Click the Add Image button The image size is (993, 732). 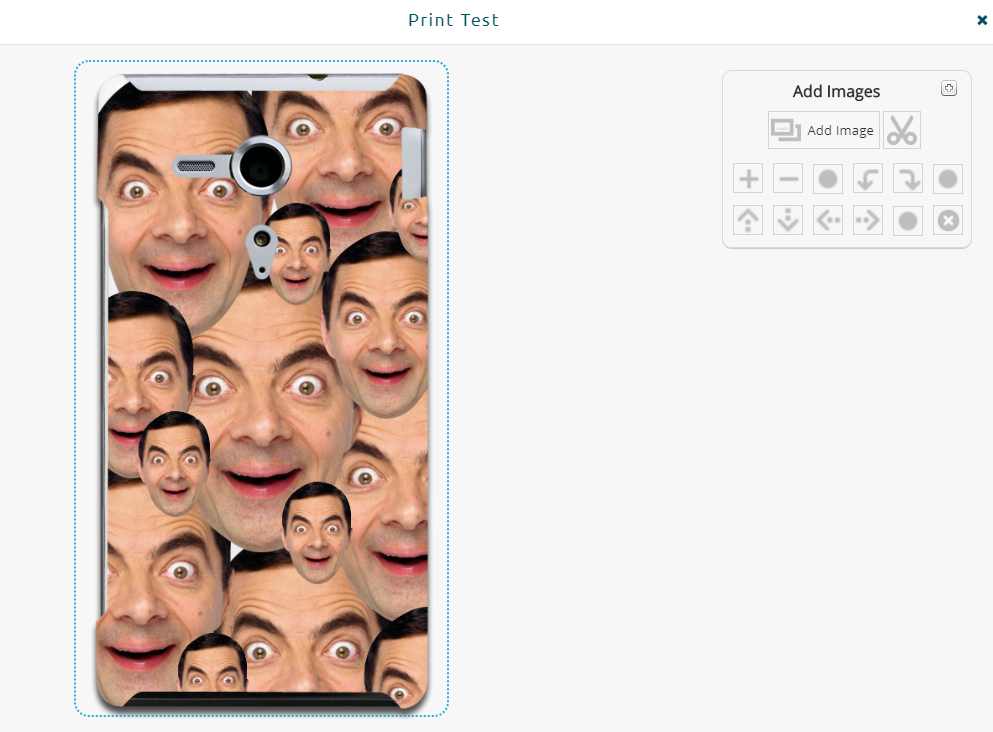click(823, 130)
